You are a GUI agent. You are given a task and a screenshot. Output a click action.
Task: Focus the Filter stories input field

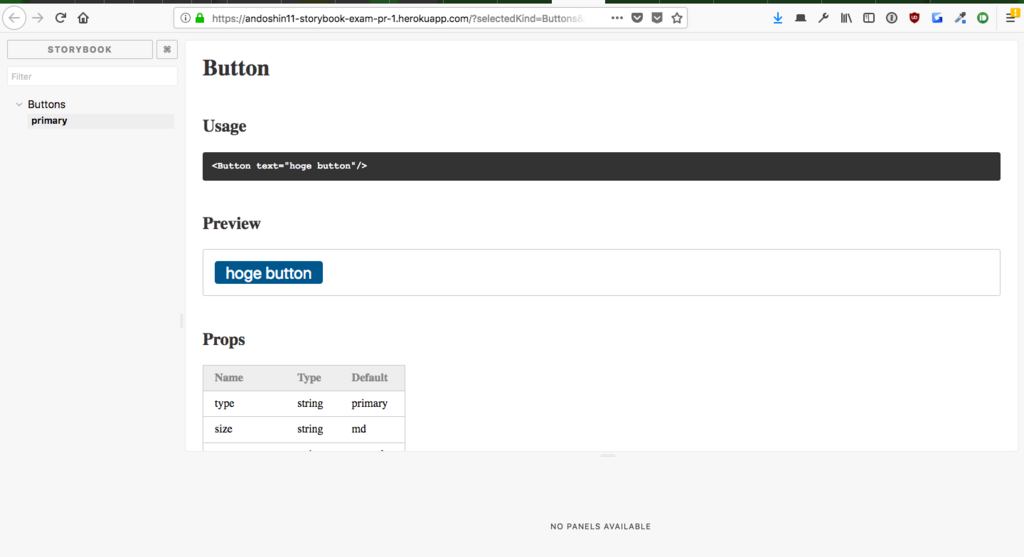[92, 76]
